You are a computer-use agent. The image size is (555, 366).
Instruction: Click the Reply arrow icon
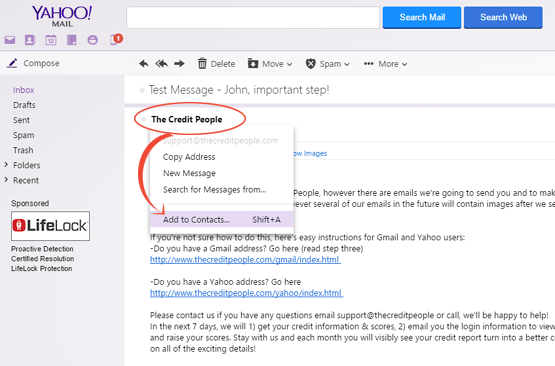point(144,64)
